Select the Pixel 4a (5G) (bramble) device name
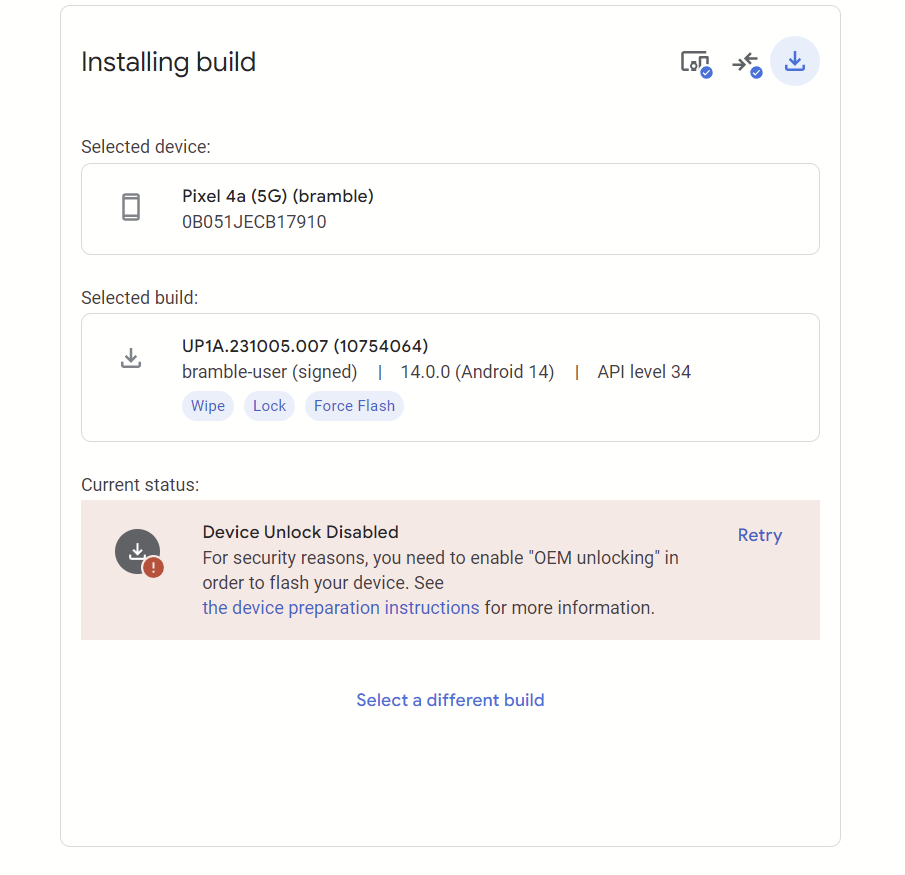This screenshot has height=875, width=905. pos(278,196)
